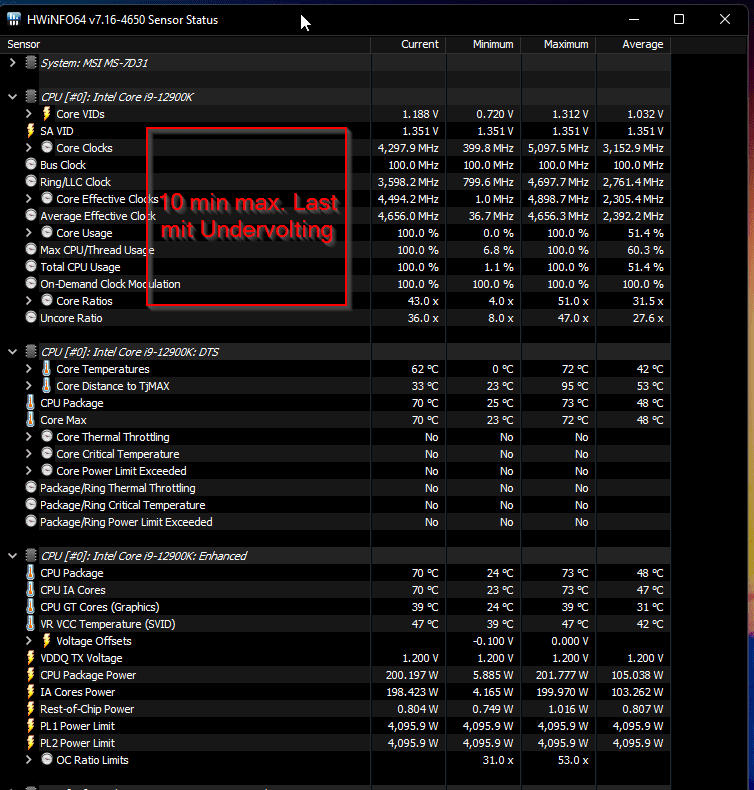Click the lightning icon beside VDDQ TX Voltage

click(31, 658)
